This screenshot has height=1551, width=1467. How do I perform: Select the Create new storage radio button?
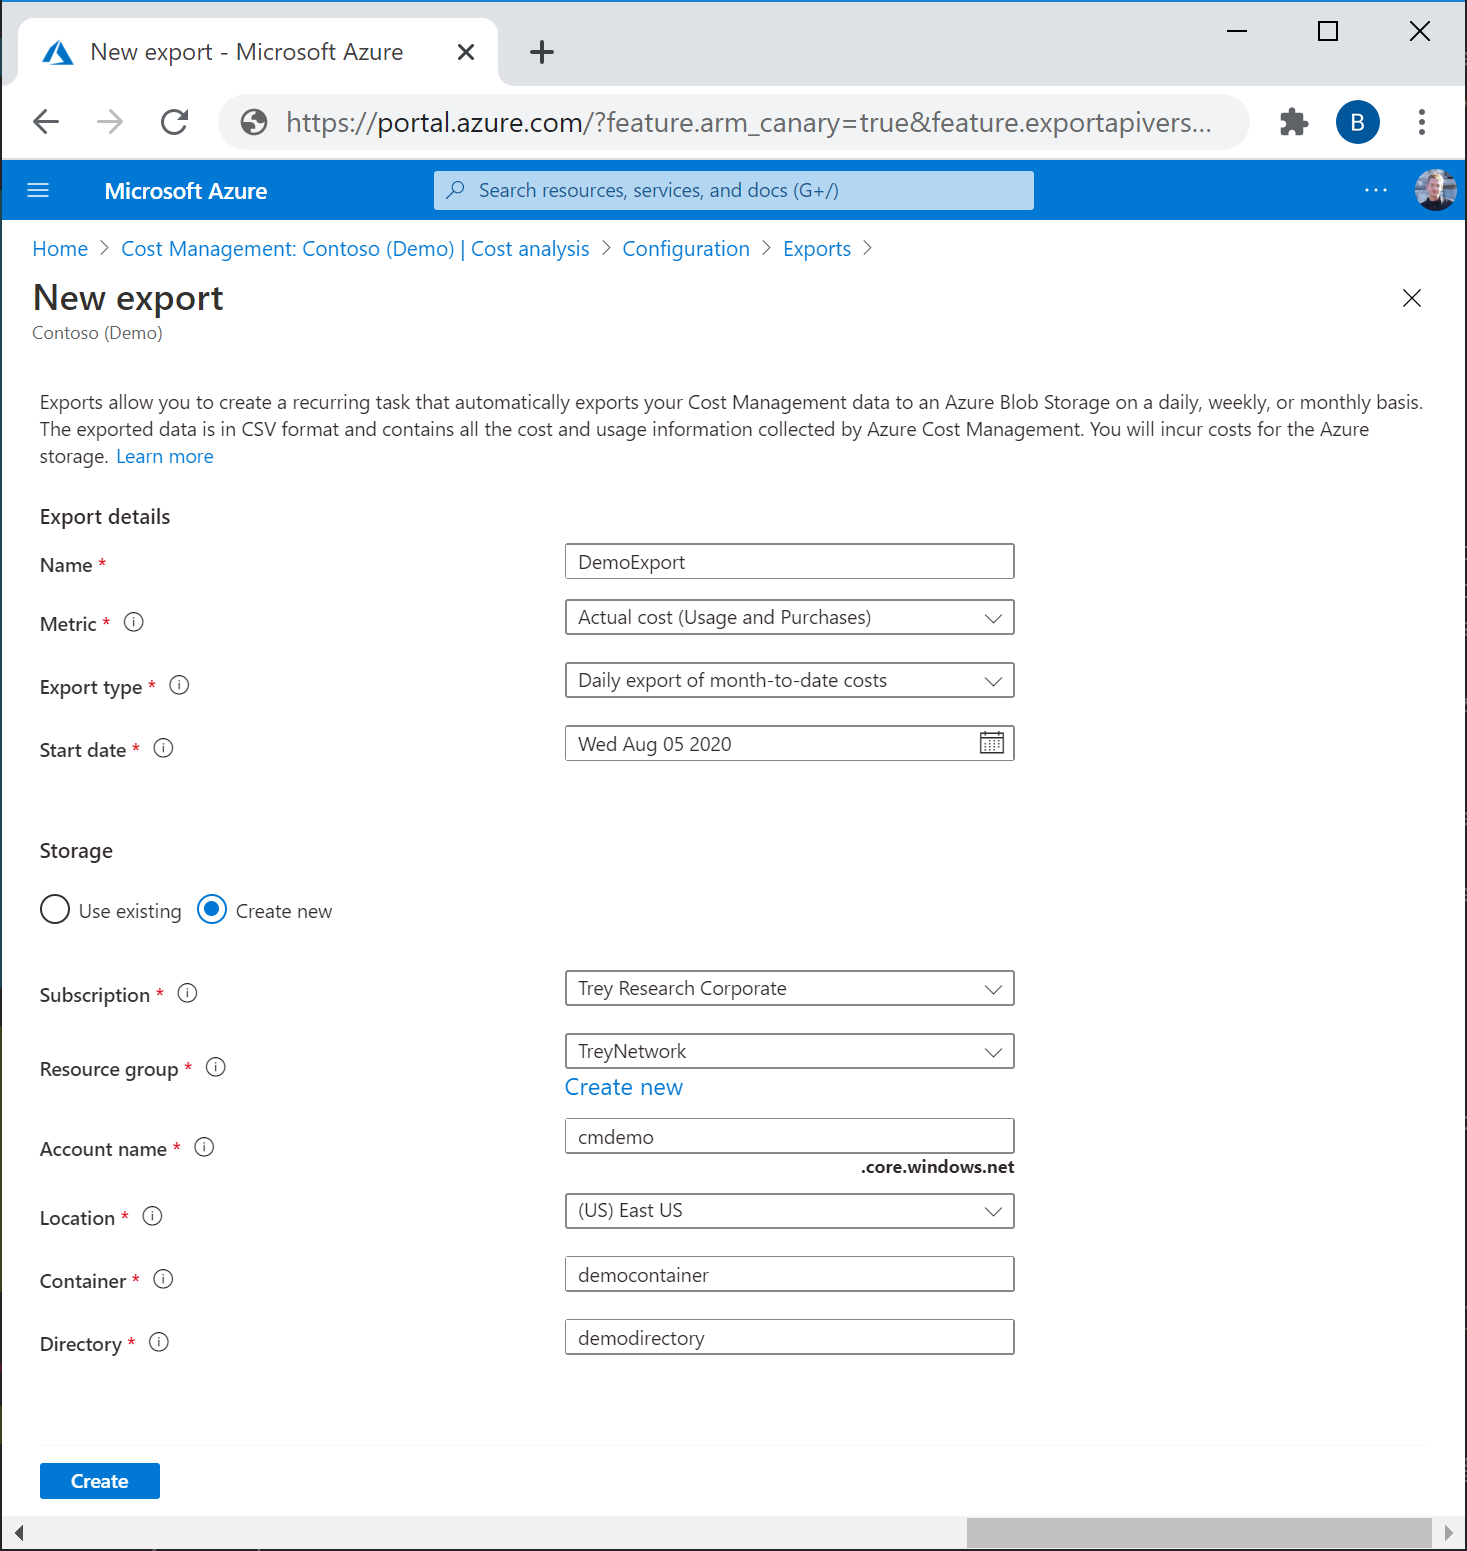pyautogui.click(x=212, y=909)
